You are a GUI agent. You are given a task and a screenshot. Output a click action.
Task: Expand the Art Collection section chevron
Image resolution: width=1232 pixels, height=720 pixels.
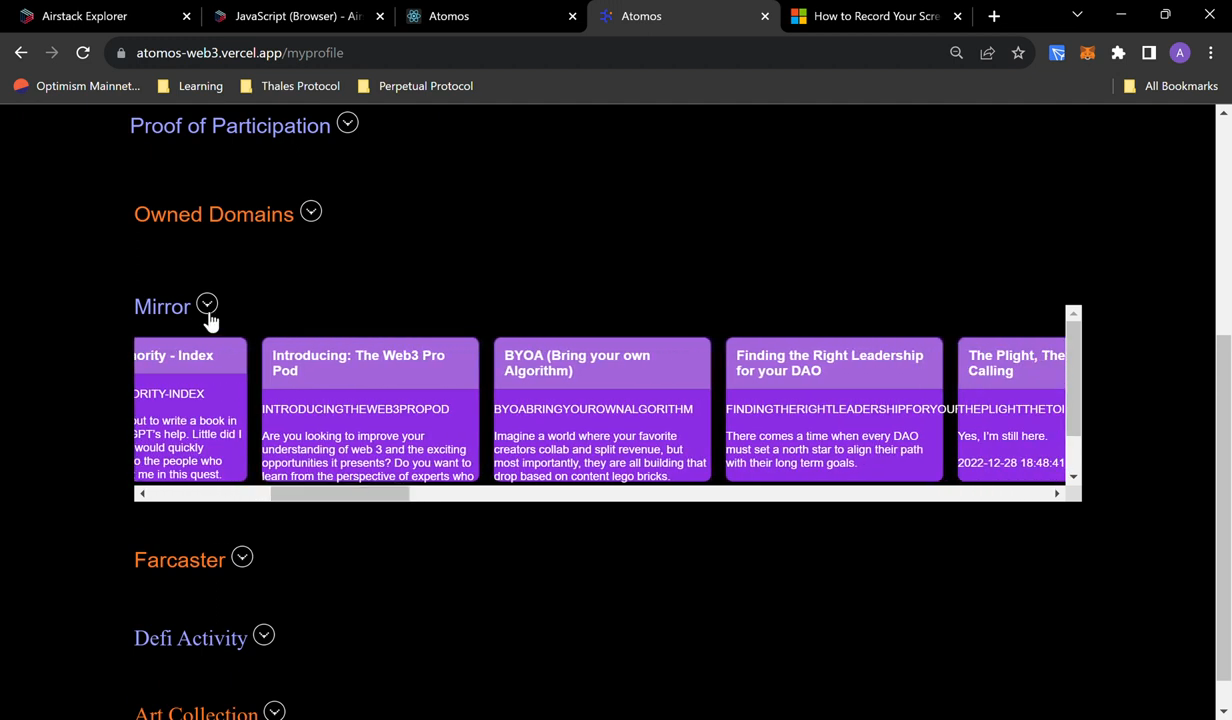click(x=274, y=711)
